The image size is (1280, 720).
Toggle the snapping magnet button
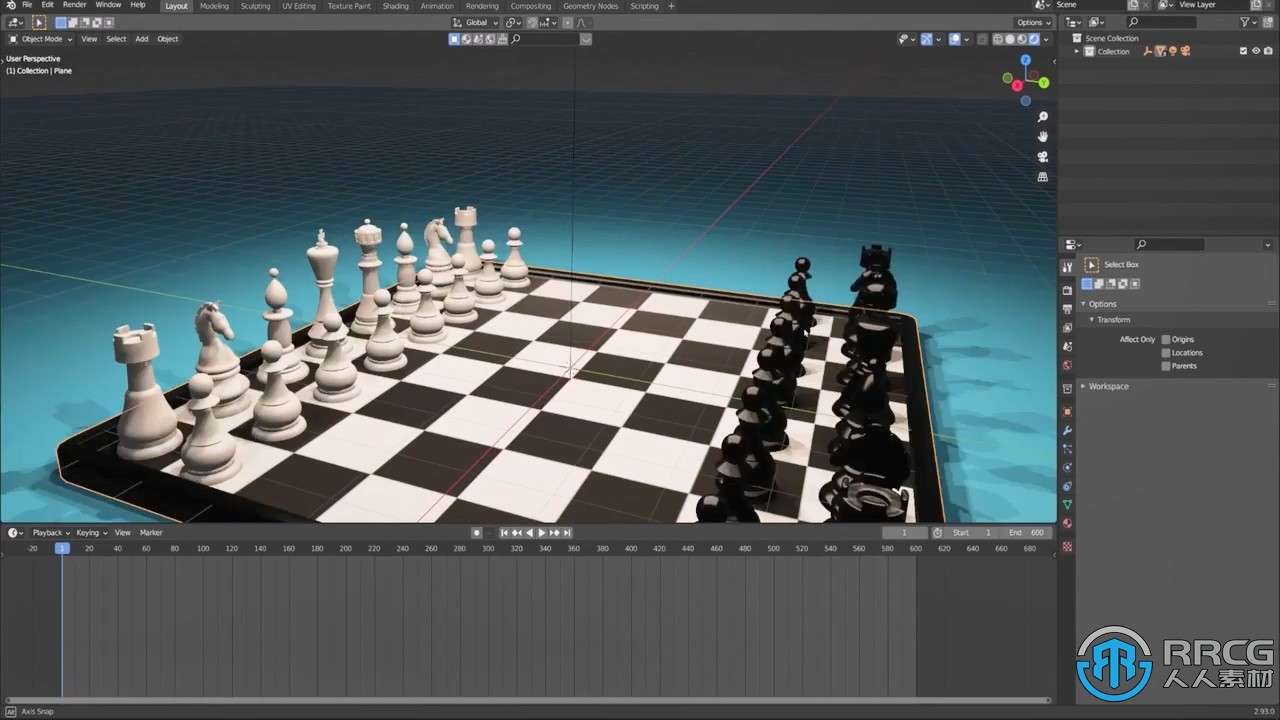click(532, 22)
